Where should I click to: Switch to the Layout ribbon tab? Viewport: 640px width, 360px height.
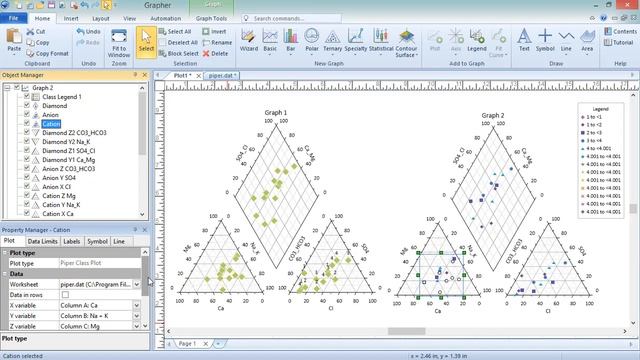click(x=100, y=18)
